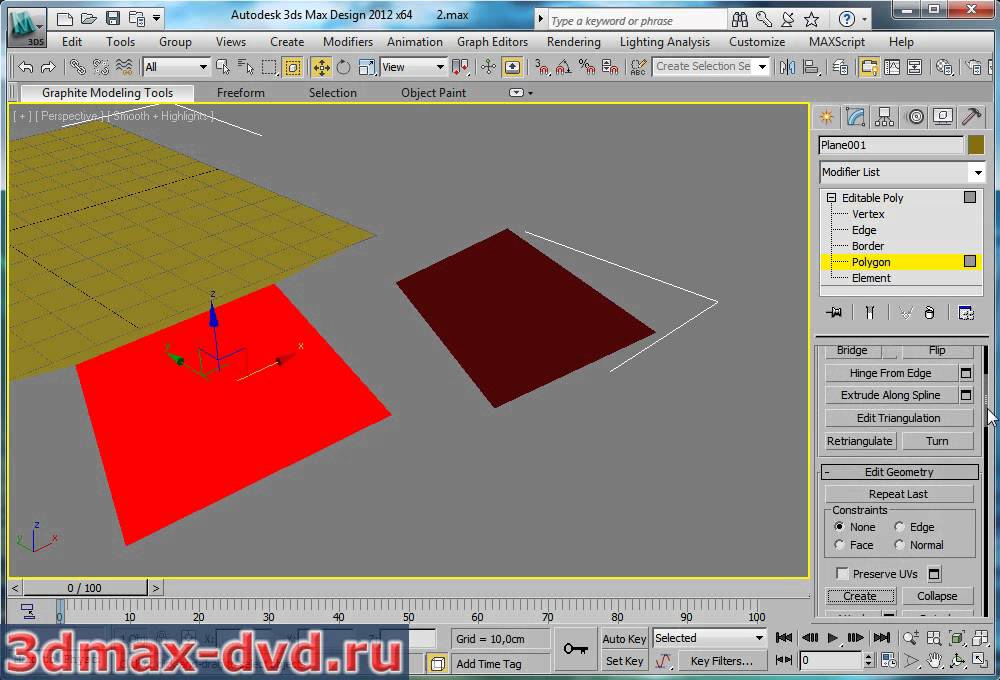Image resolution: width=1000 pixels, height=680 pixels.
Task: Click the Align tool icon
Action: (x=811, y=66)
